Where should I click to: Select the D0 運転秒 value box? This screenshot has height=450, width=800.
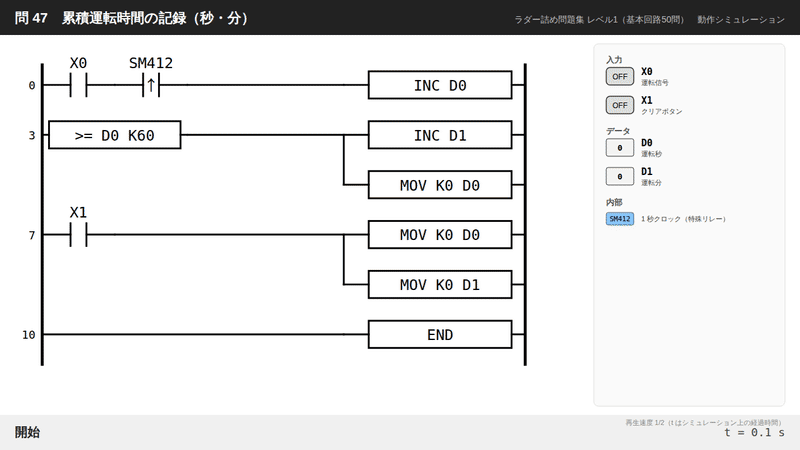[619, 148]
